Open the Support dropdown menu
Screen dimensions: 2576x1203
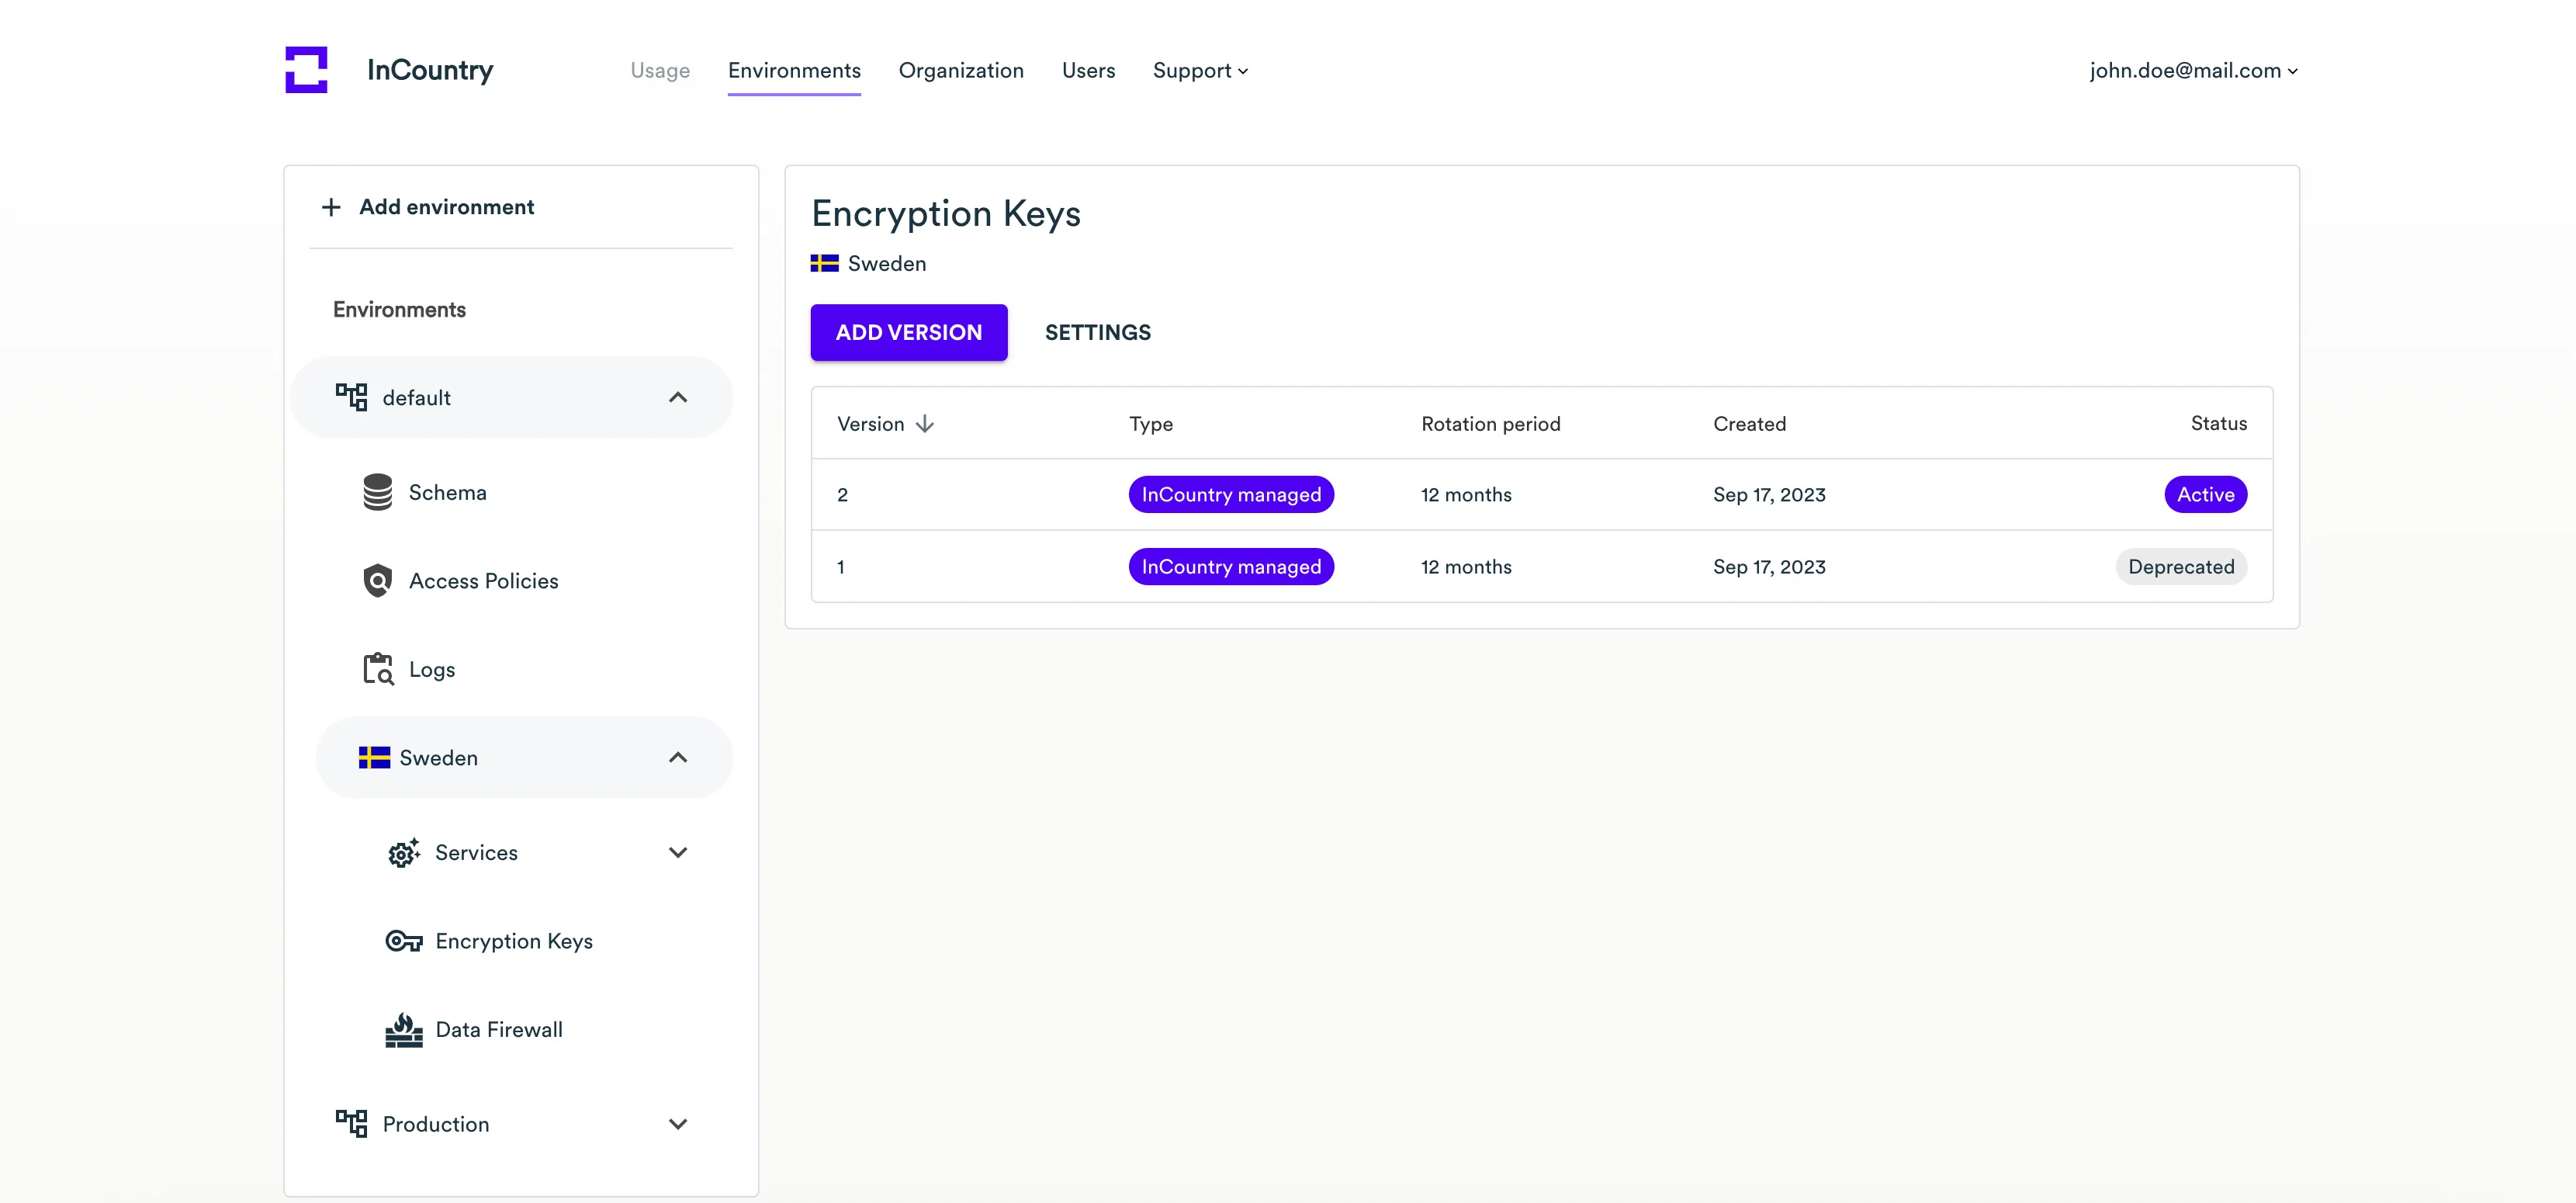pyautogui.click(x=1199, y=71)
